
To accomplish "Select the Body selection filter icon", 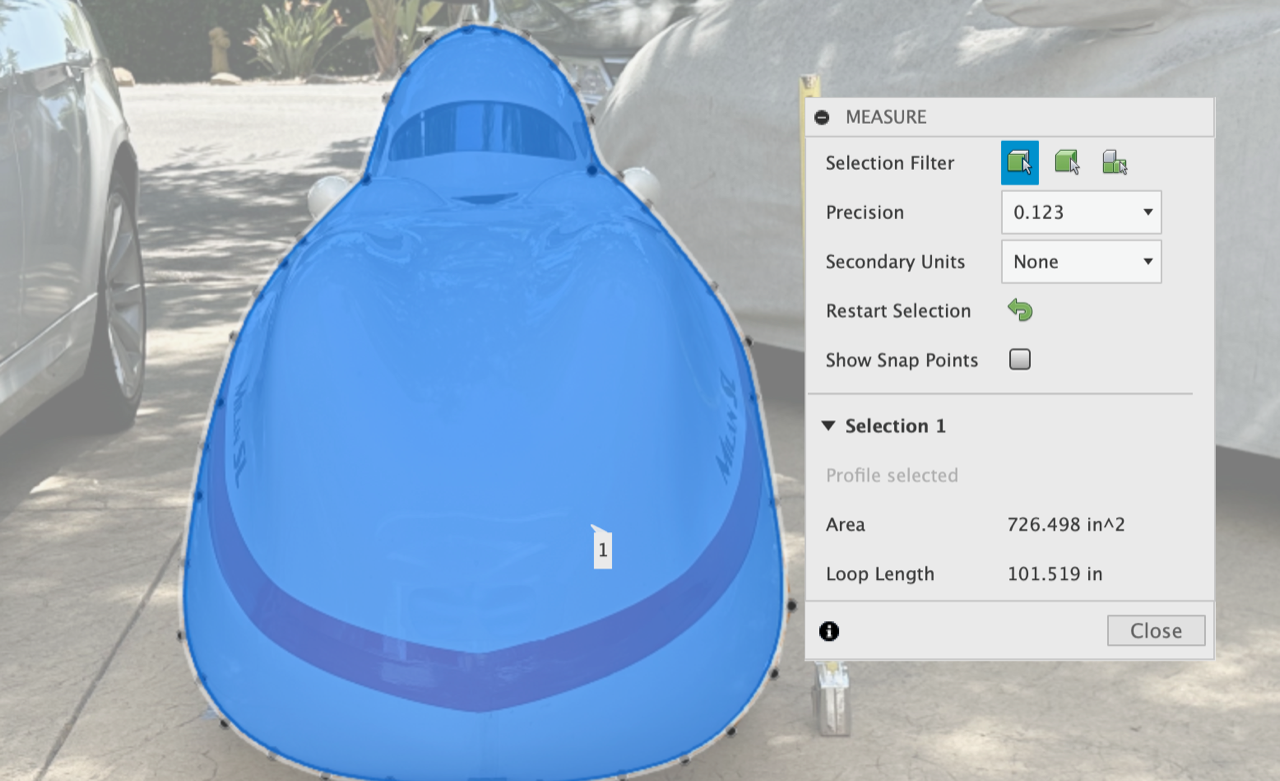I will (1067, 163).
